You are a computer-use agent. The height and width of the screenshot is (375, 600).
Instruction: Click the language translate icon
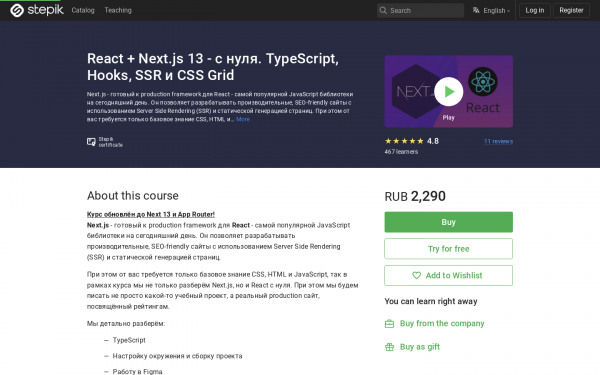(x=476, y=10)
